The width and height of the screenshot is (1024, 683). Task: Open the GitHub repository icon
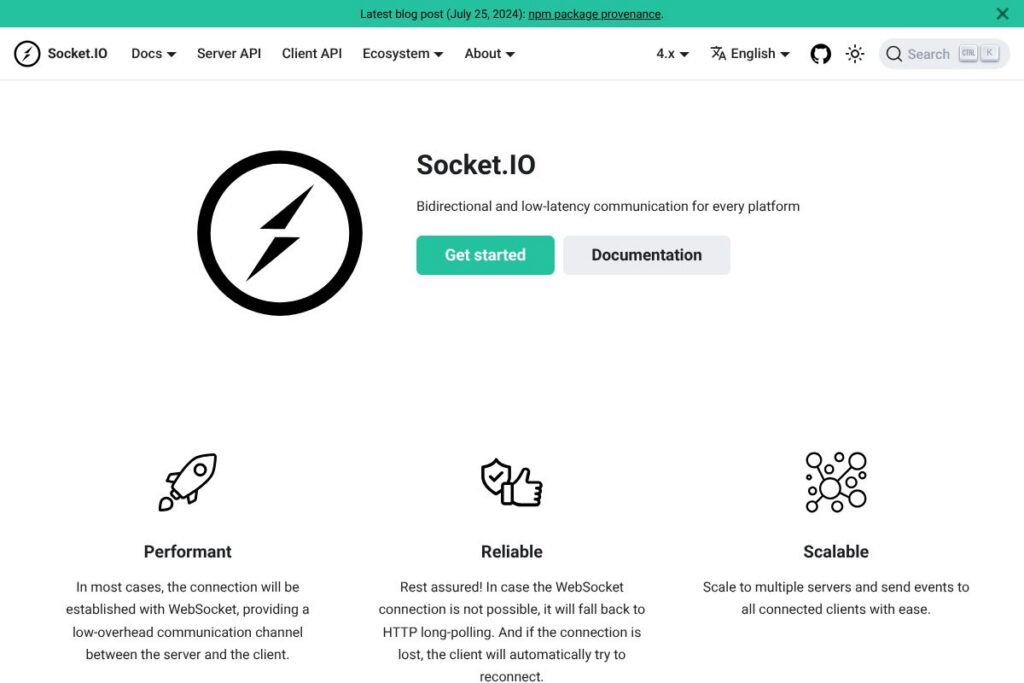point(820,54)
